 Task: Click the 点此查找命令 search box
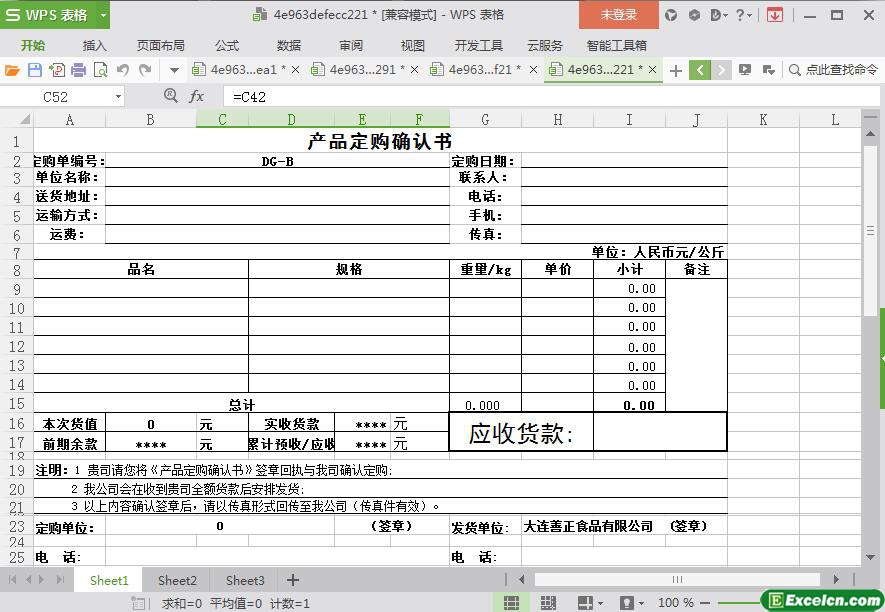pyautogui.click(x=833, y=70)
